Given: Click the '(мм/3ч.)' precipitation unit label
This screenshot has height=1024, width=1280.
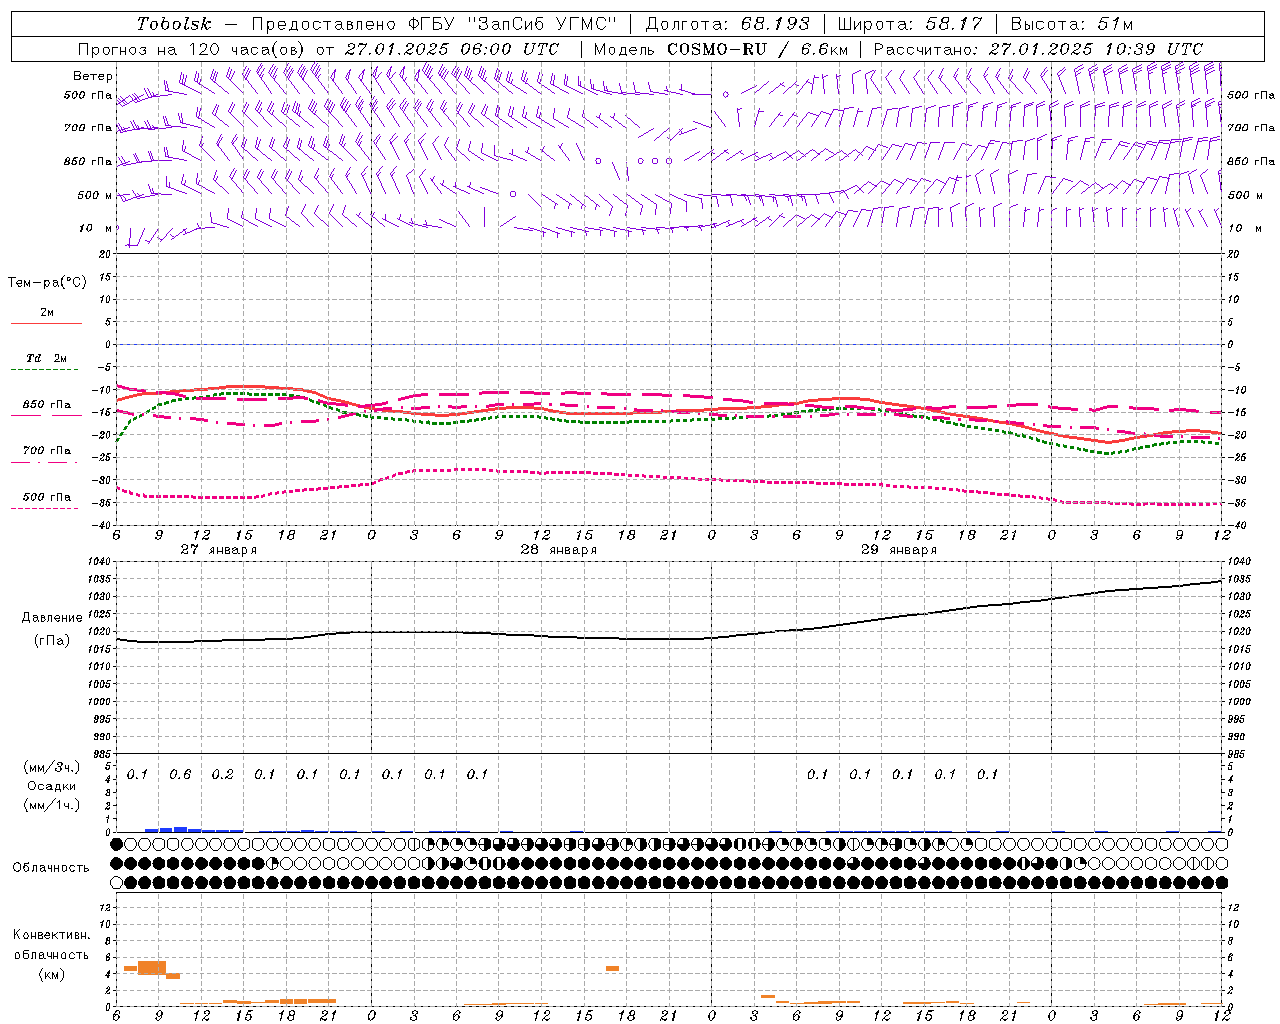Looking at the screenshot, I should click(x=52, y=768).
